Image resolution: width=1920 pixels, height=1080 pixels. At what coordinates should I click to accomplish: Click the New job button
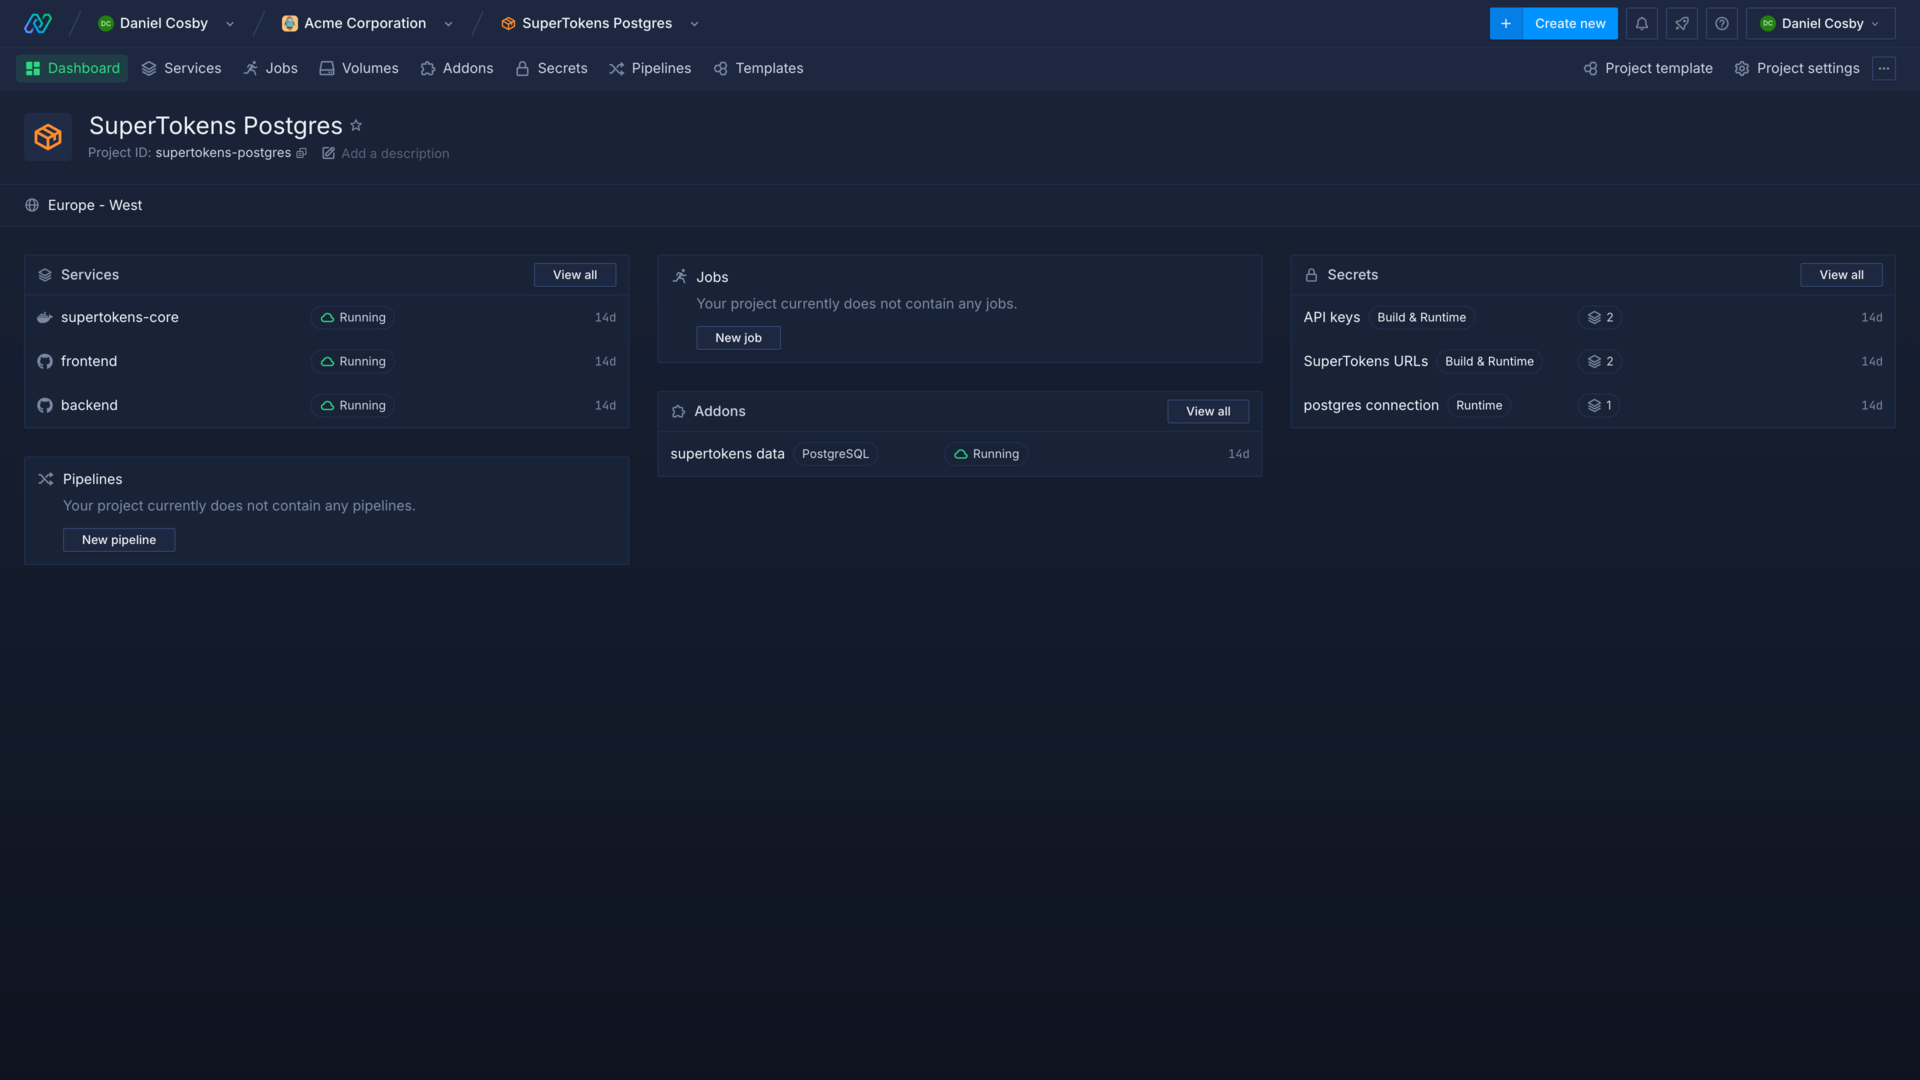738,338
